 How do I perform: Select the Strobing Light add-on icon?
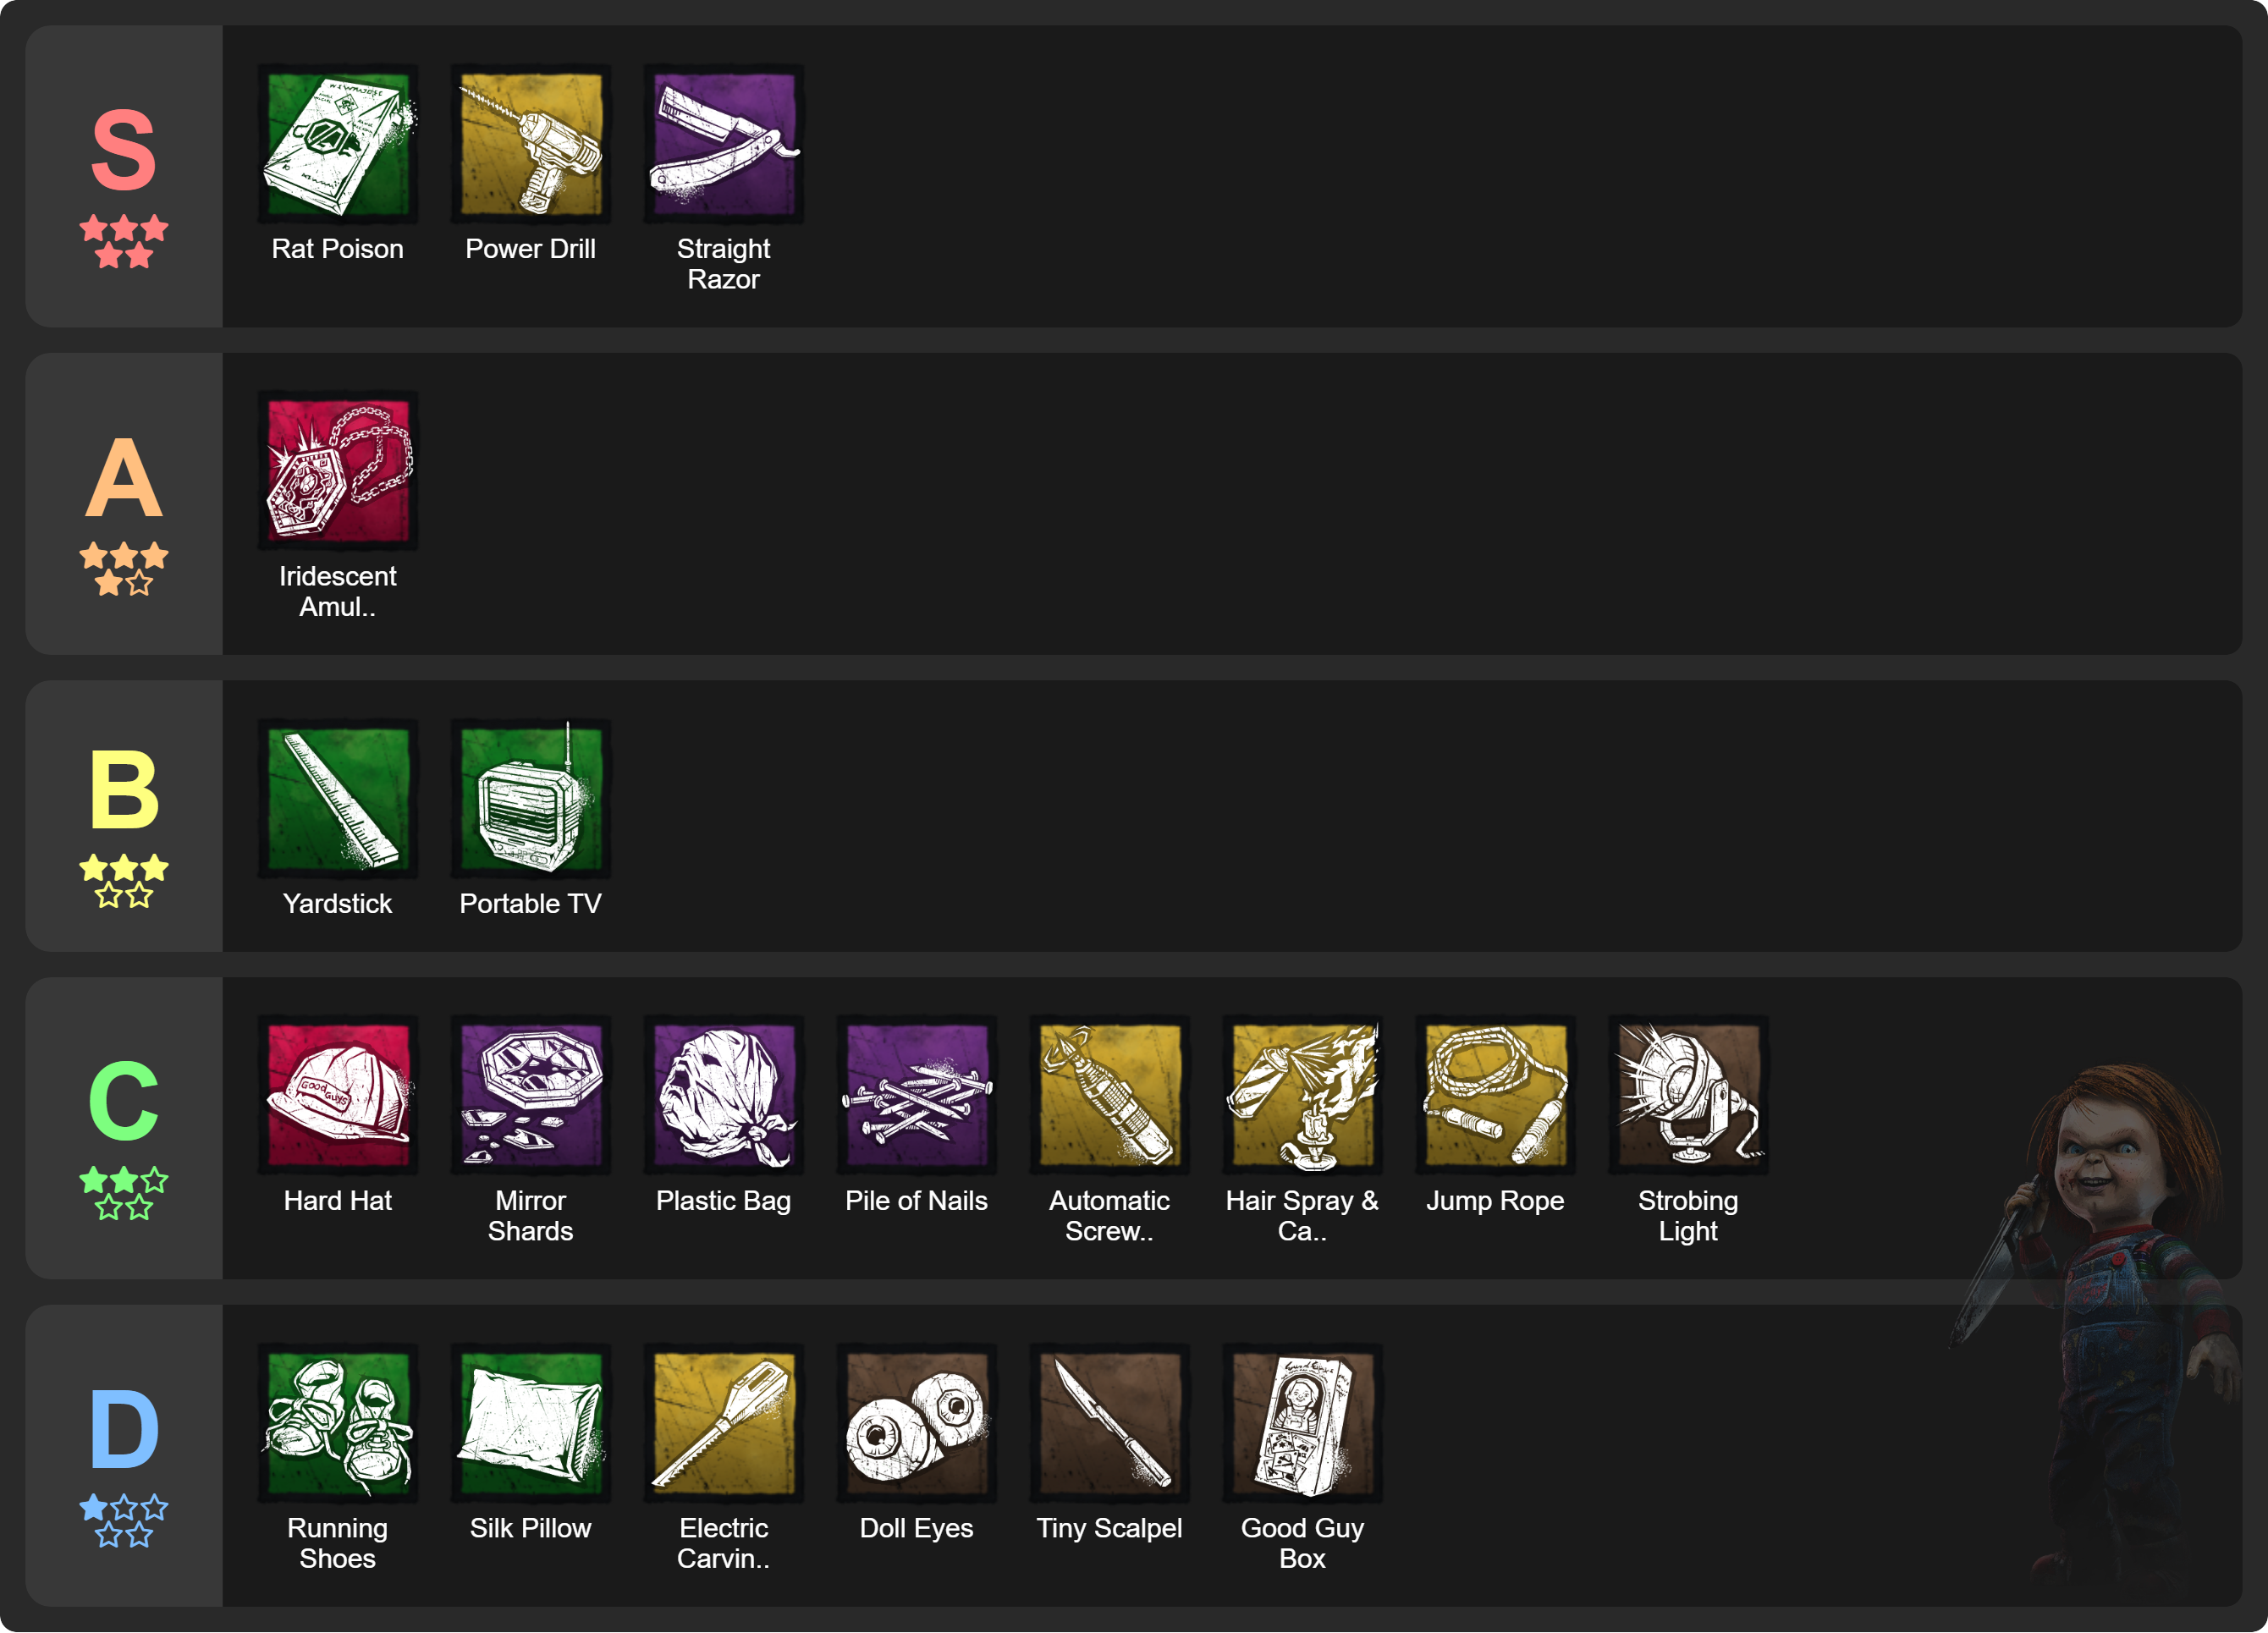[x=1689, y=1095]
